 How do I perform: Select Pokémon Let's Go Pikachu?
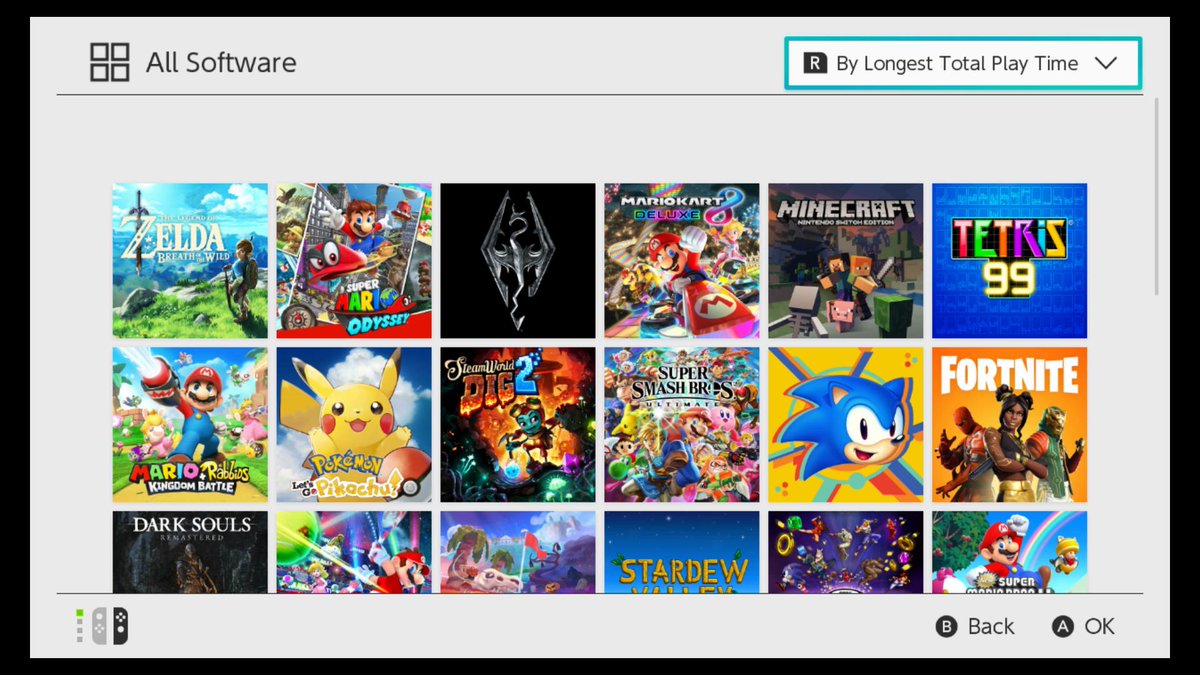point(354,424)
